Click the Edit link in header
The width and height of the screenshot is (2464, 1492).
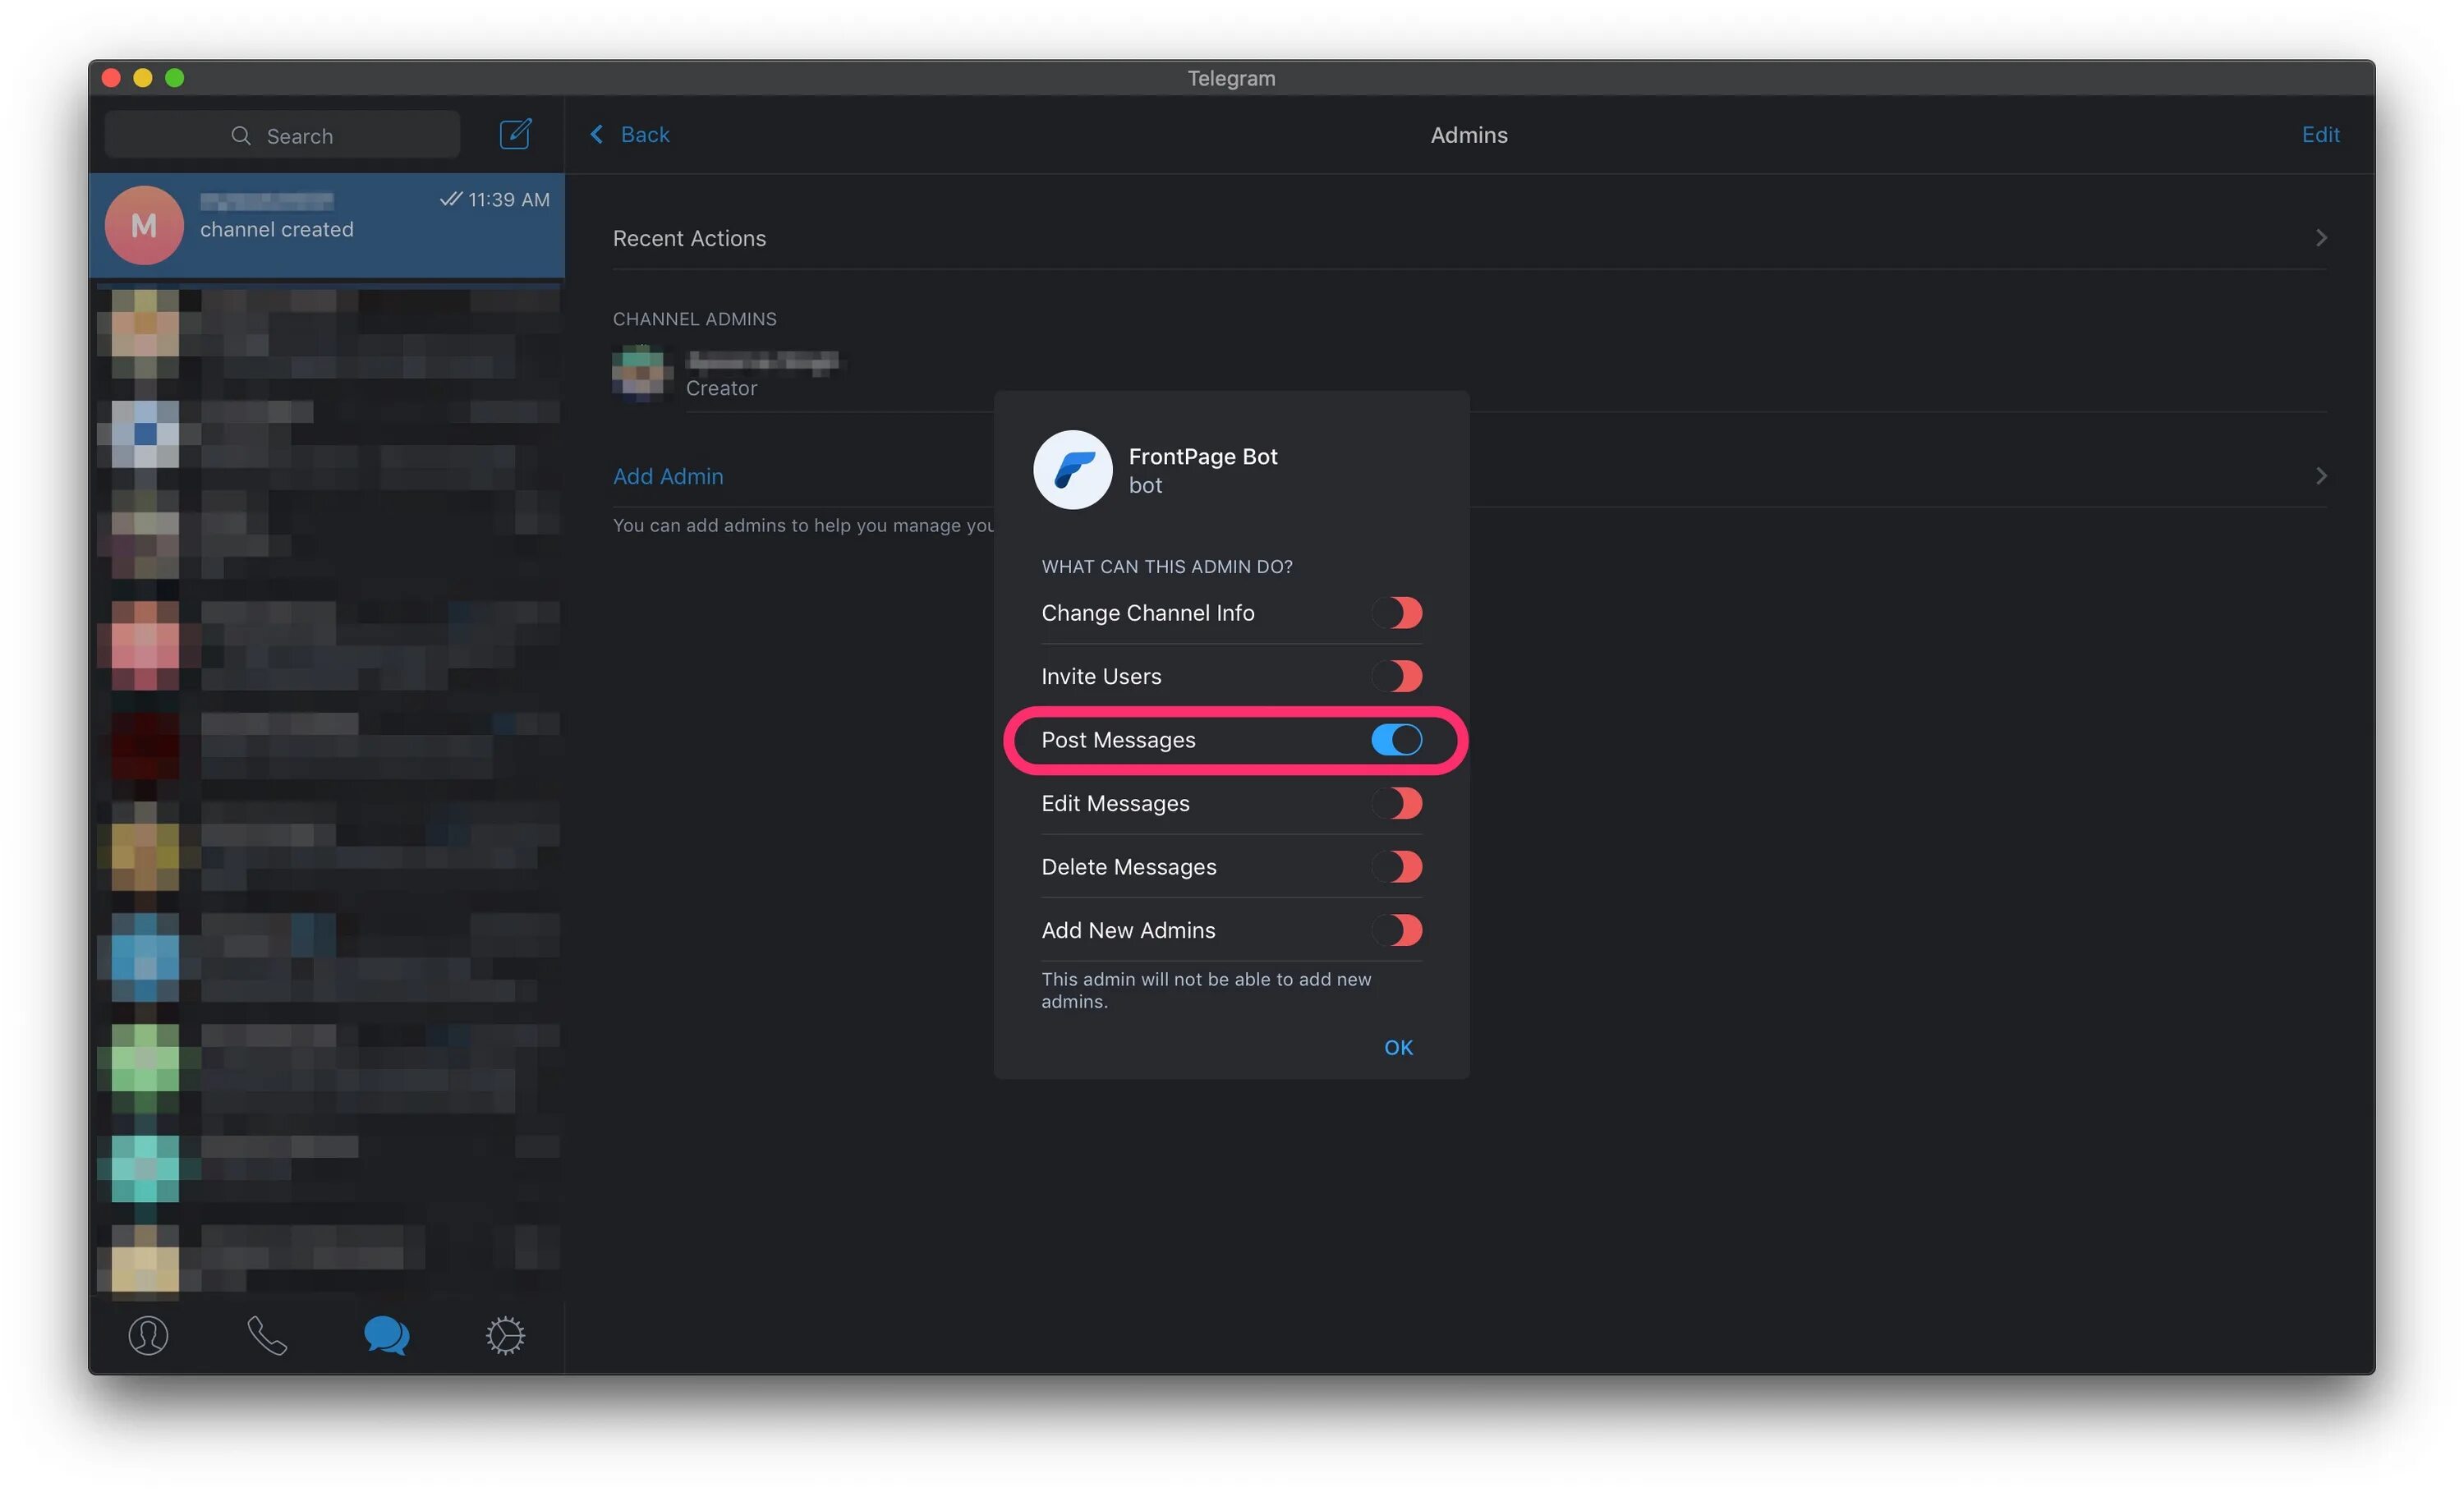click(2320, 134)
